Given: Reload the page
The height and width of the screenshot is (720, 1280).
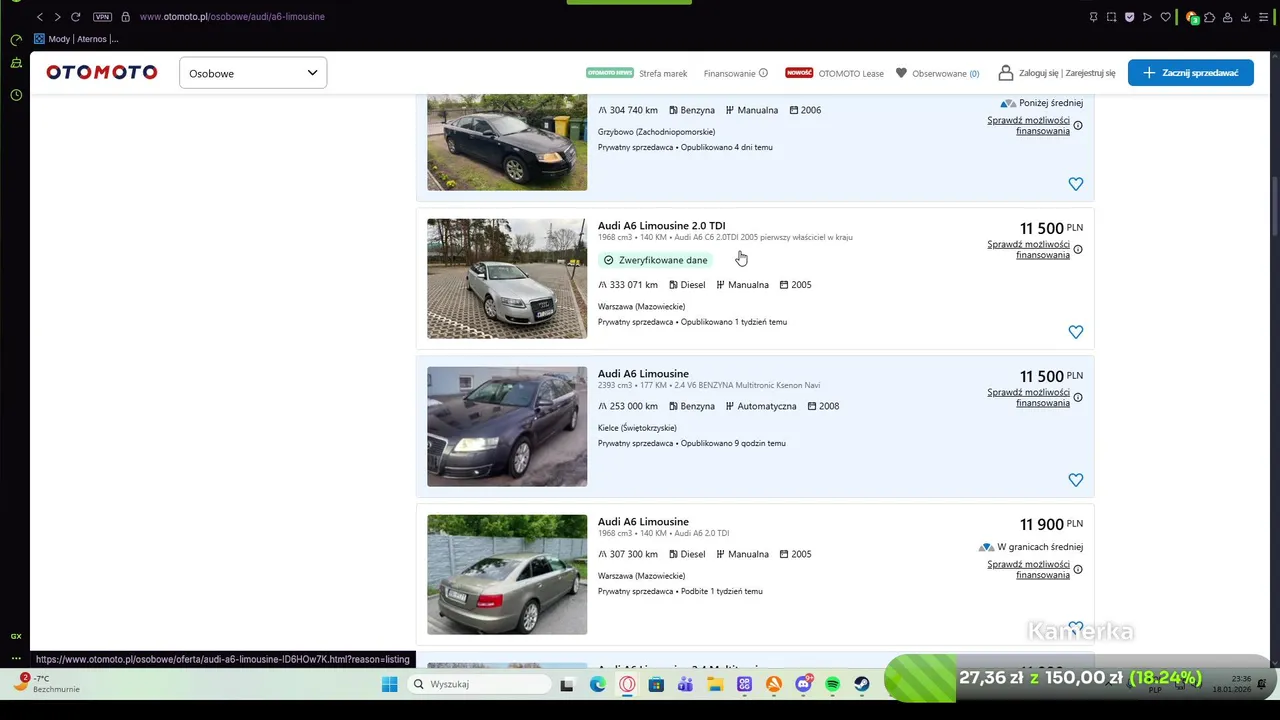Looking at the screenshot, I should (75, 17).
